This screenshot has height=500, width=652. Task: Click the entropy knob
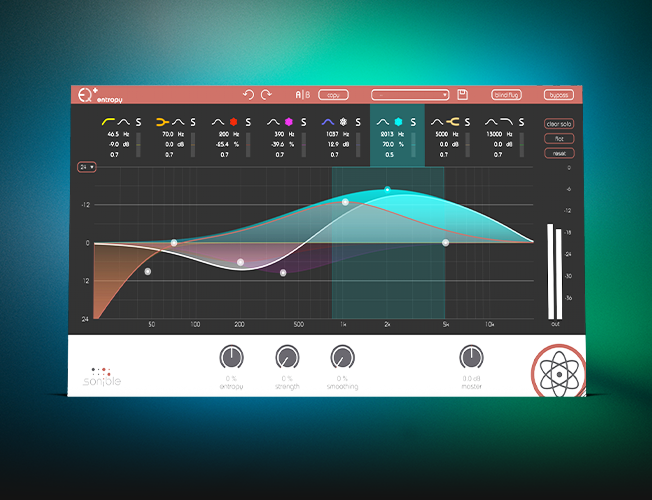click(x=231, y=357)
